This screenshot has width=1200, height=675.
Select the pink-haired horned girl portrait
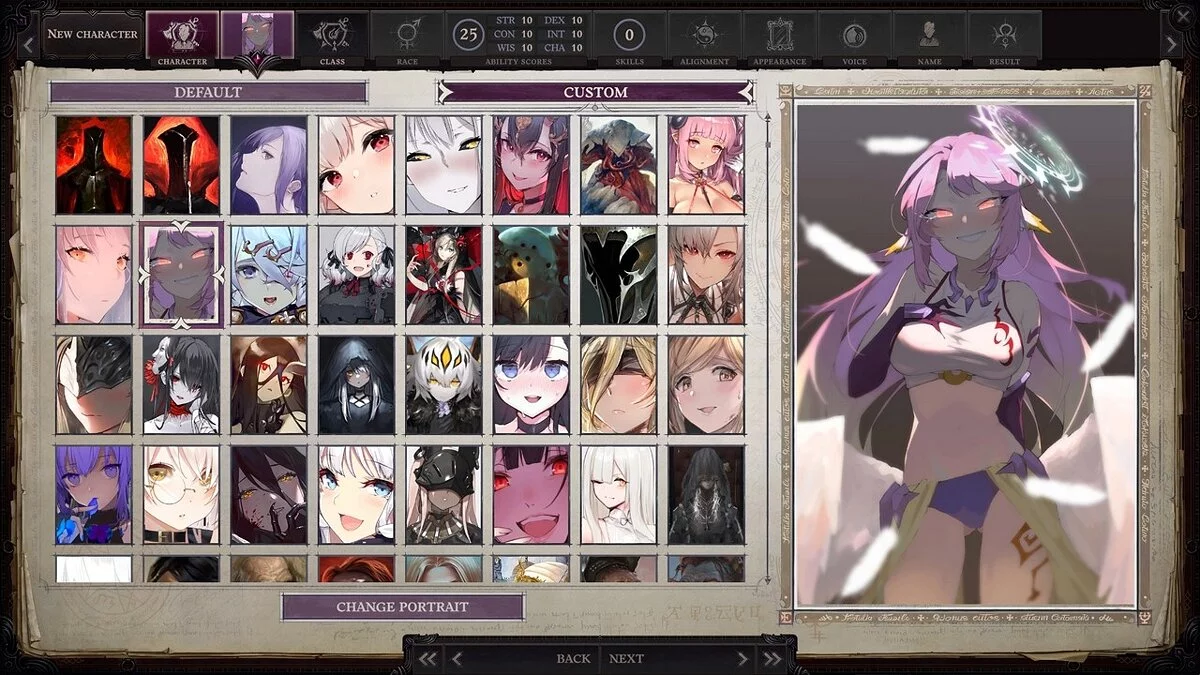(706, 165)
